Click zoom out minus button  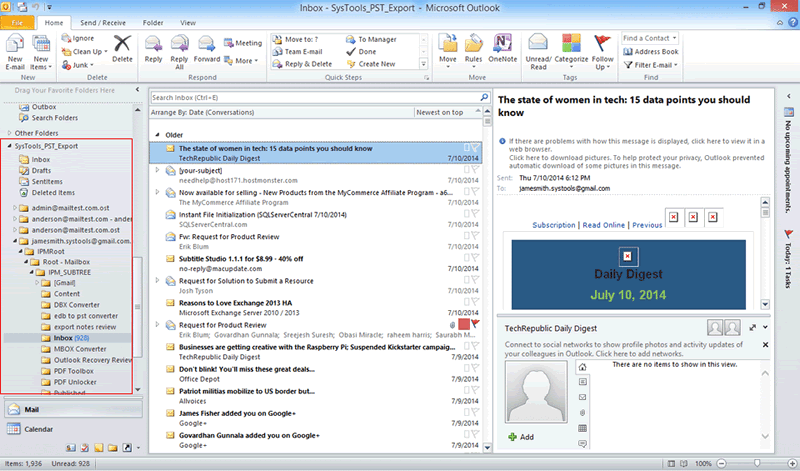pyautogui.click(x=721, y=463)
